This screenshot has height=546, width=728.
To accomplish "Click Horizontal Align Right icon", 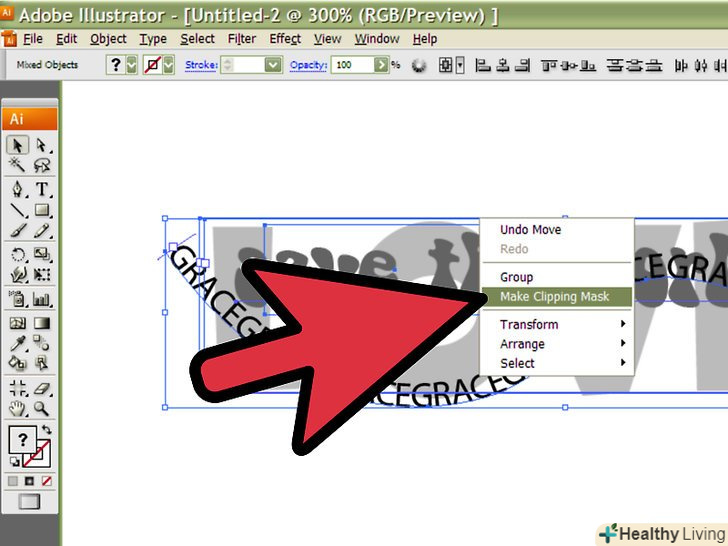I will click(523, 65).
